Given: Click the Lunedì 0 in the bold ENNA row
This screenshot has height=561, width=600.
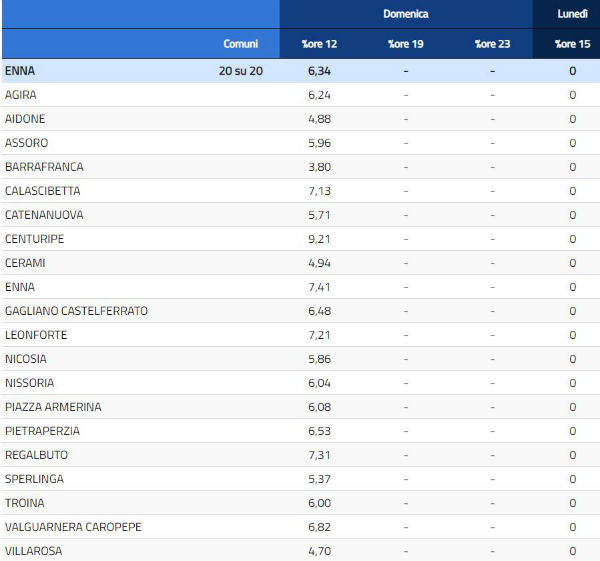Looking at the screenshot, I should [572, 71].
